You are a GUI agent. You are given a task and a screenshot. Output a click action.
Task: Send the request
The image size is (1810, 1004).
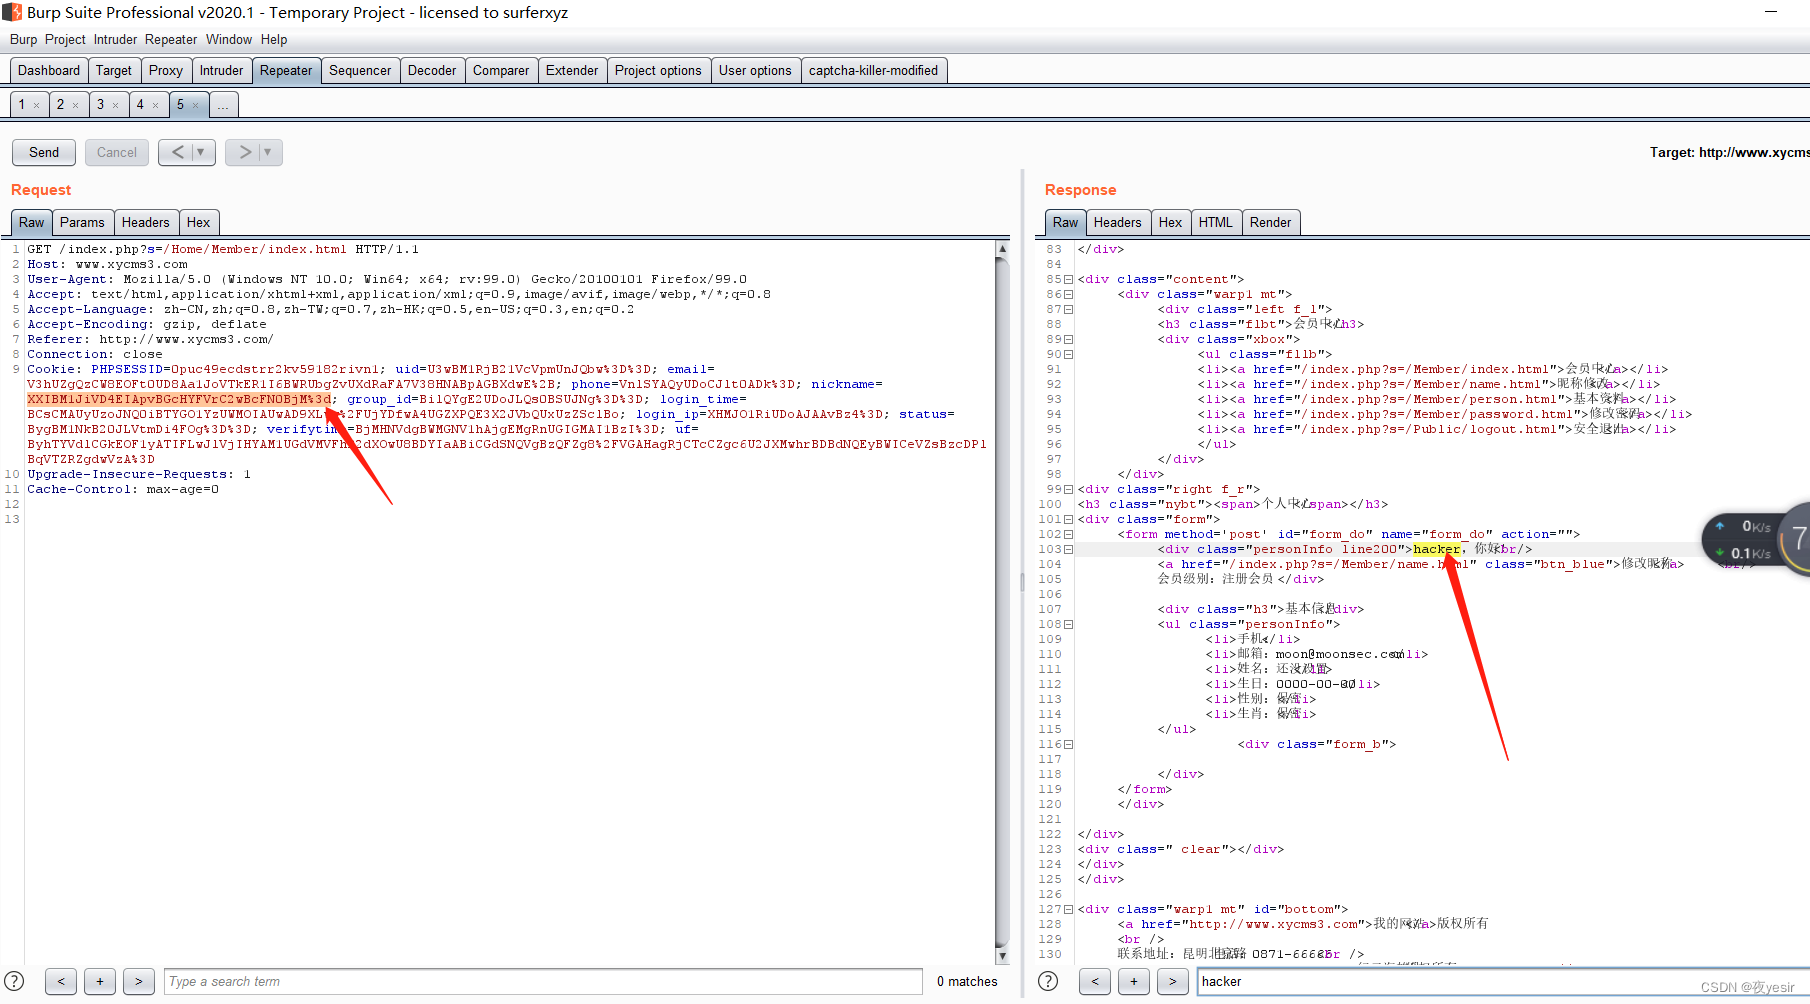point(44,152)
